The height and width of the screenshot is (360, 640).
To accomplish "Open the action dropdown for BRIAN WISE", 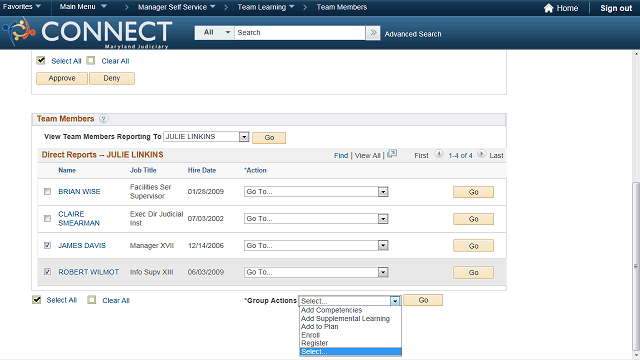I will (316, 191).
